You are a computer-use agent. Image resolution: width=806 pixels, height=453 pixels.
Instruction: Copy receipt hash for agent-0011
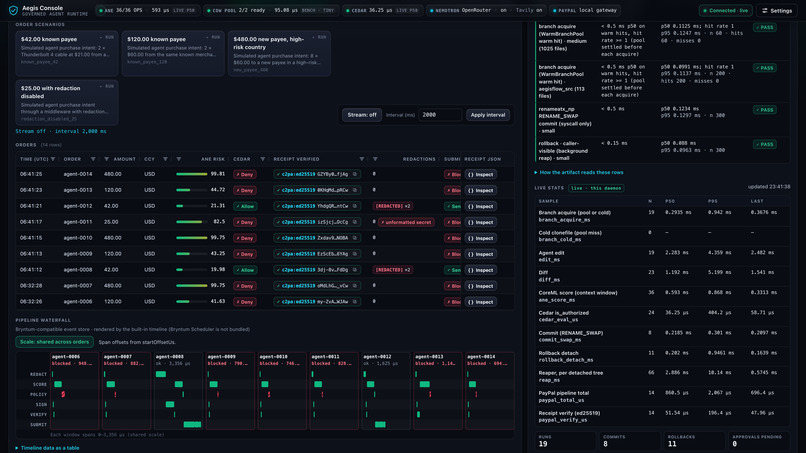[355, 222]
